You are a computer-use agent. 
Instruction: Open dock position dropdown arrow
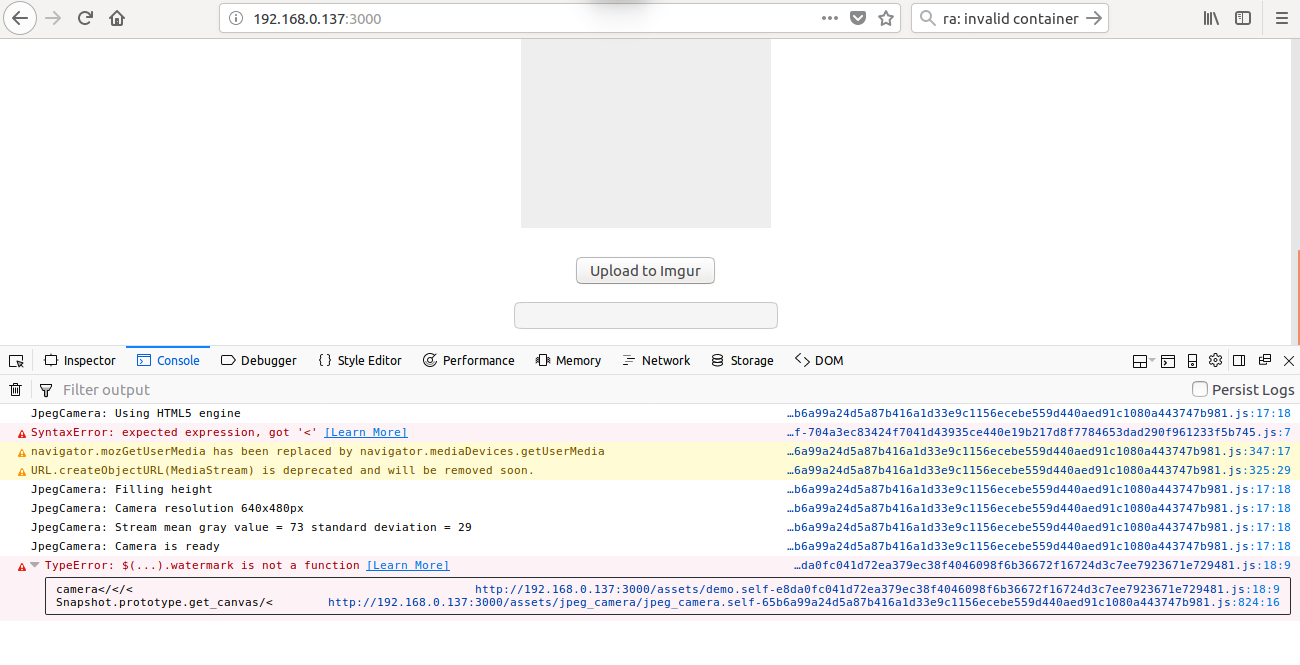coord(1150,360)
